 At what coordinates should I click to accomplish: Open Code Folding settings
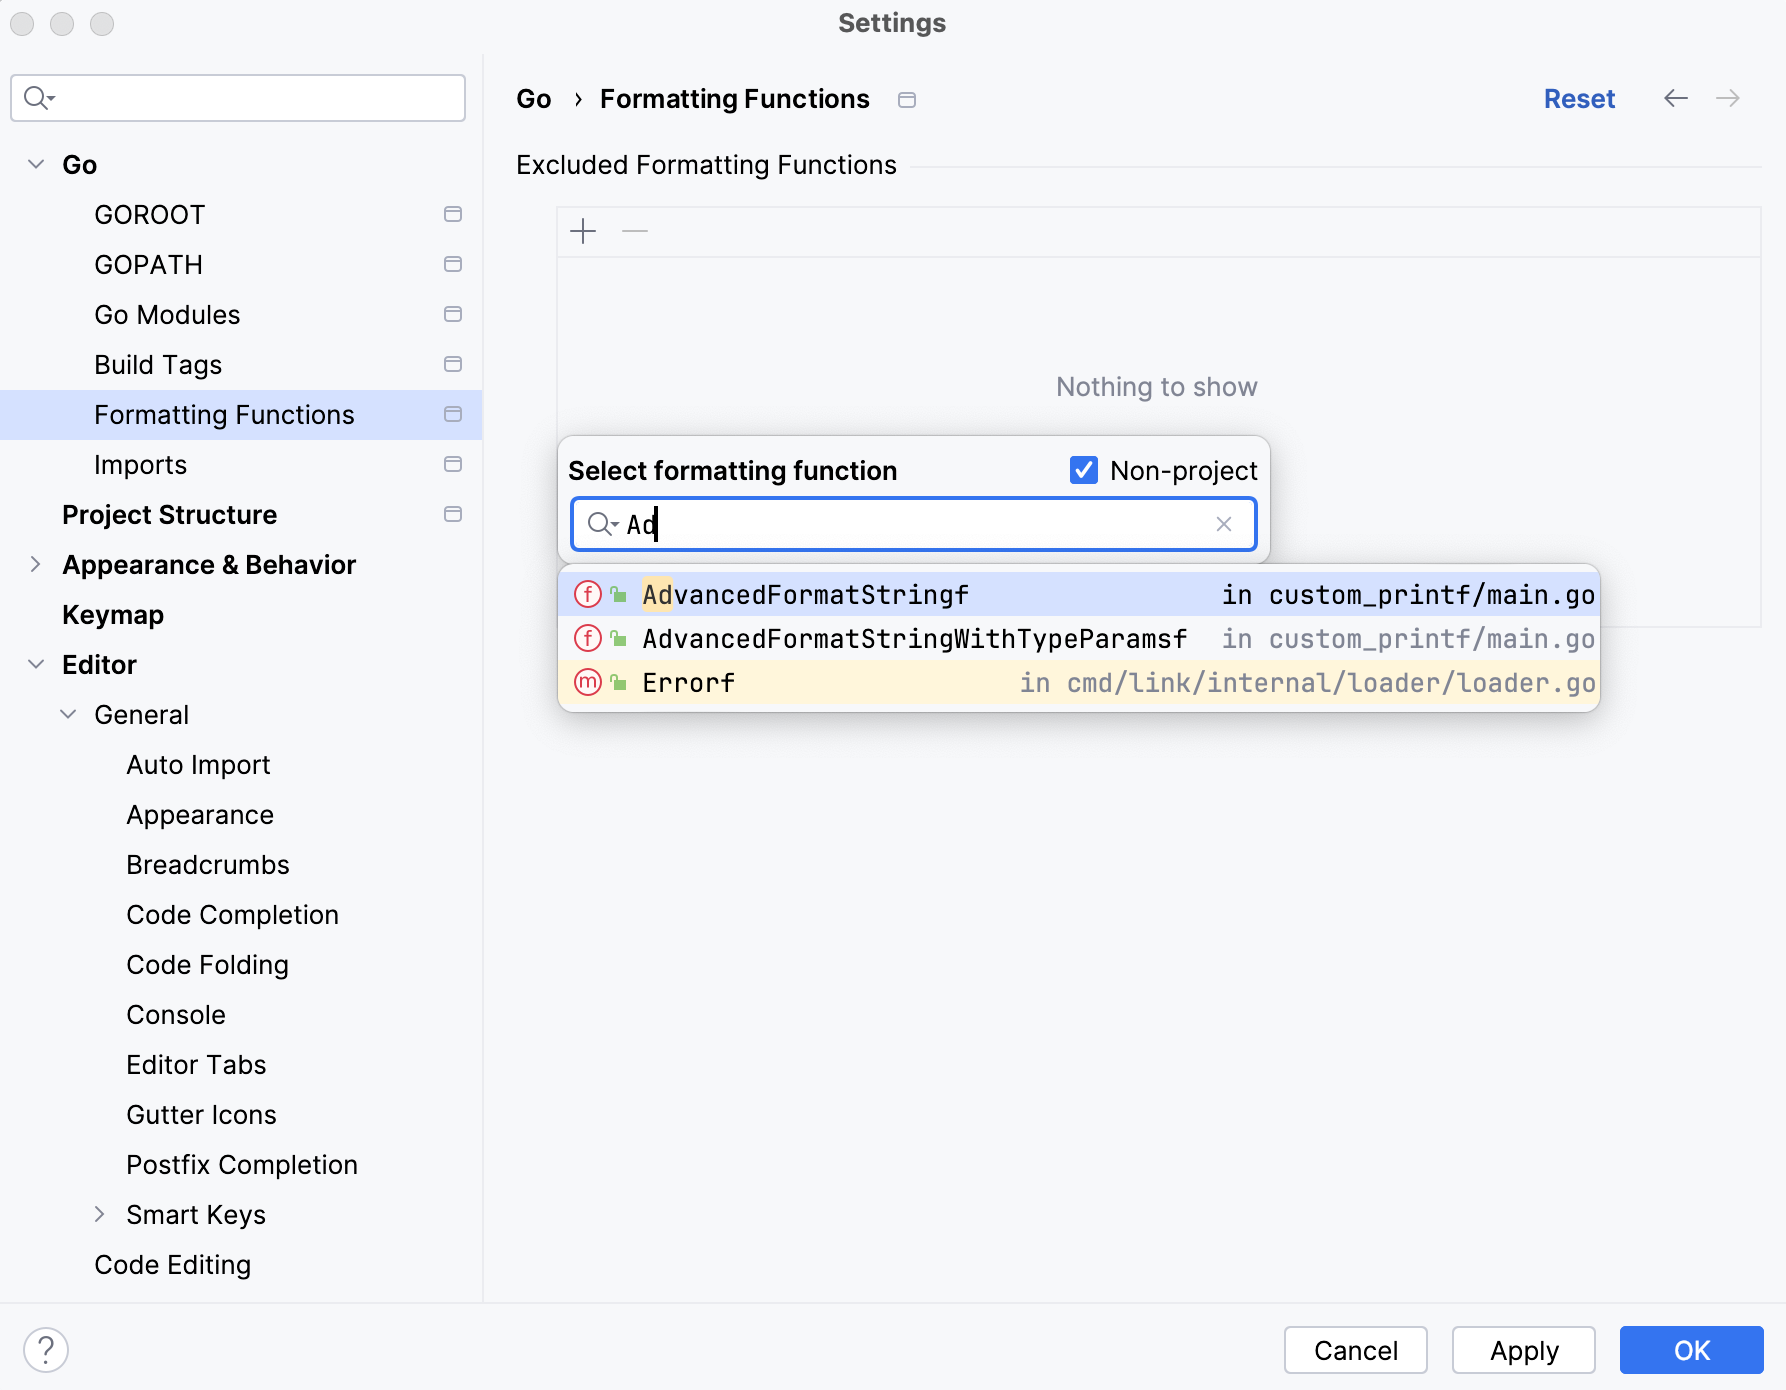click(208, 965)
